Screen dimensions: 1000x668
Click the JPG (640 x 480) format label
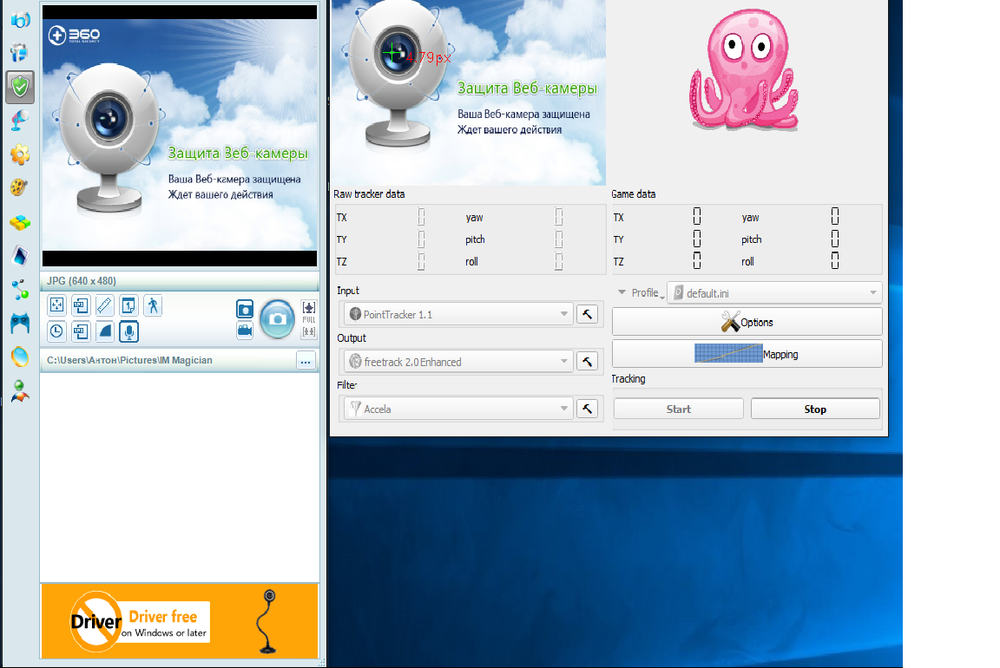tap(82, 281)
